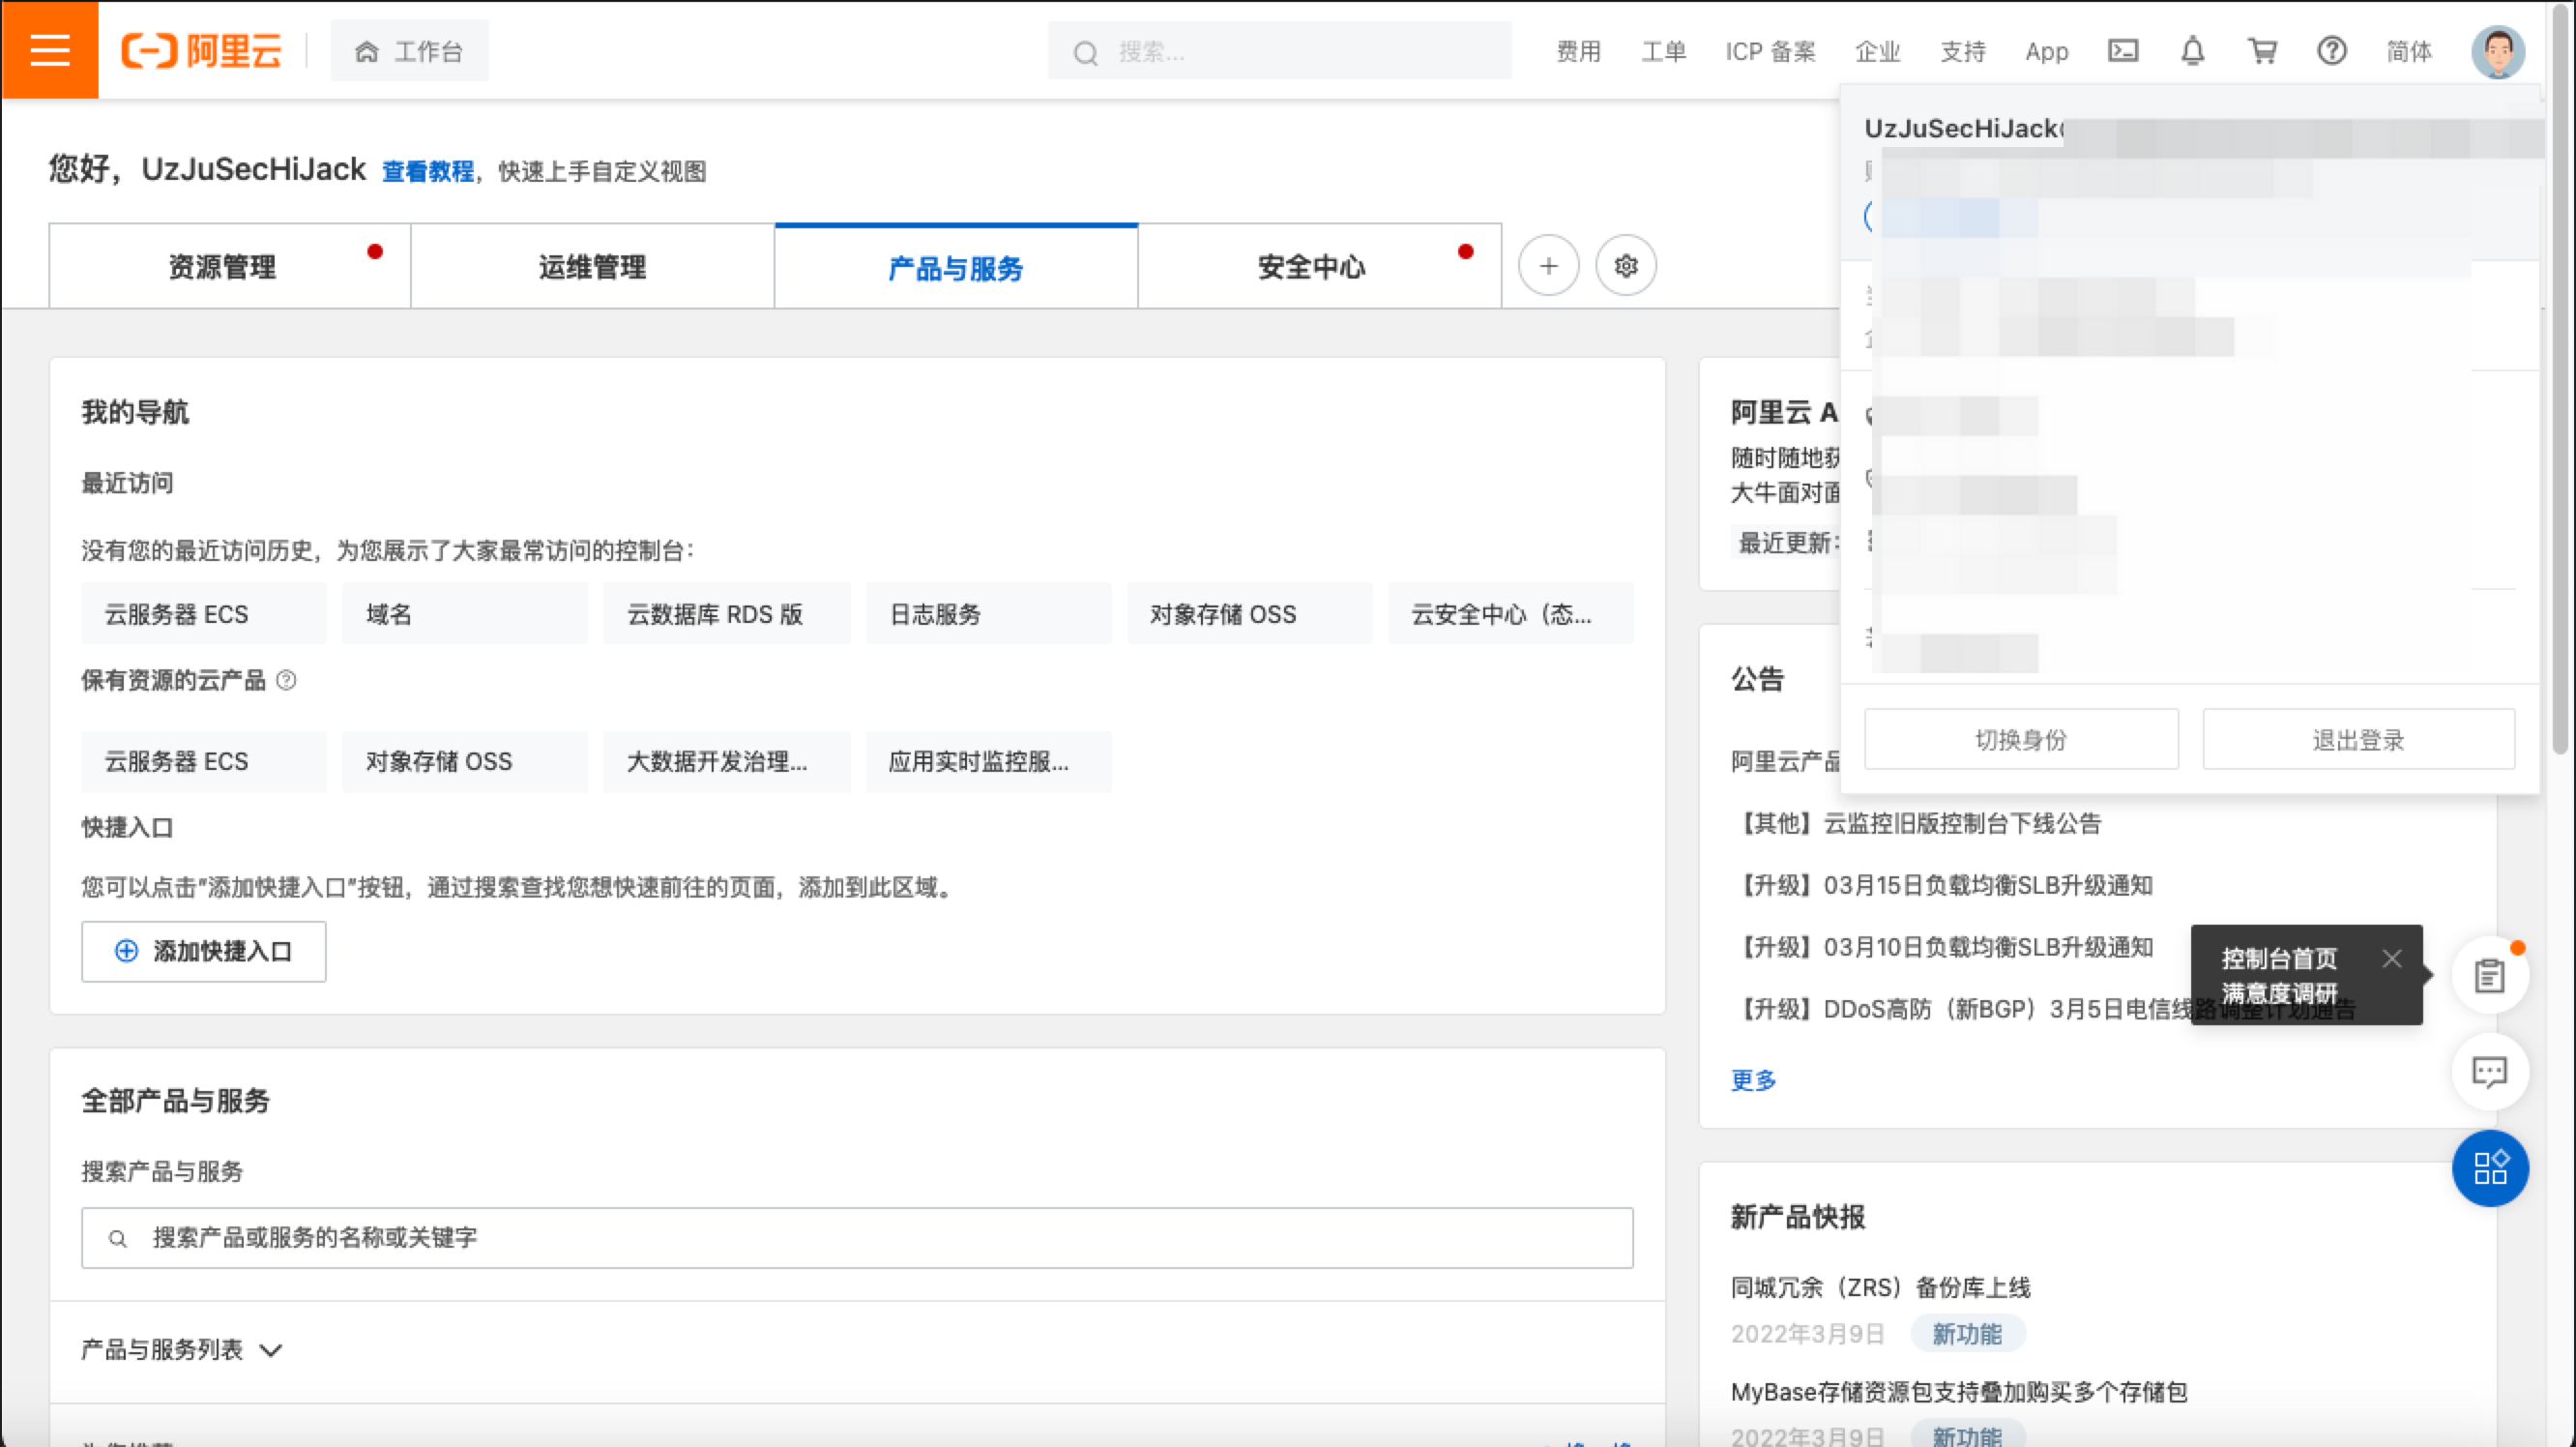
Task: Open 03月10日负载均衡SLB升级通知
Action: tap(1942, 948)
